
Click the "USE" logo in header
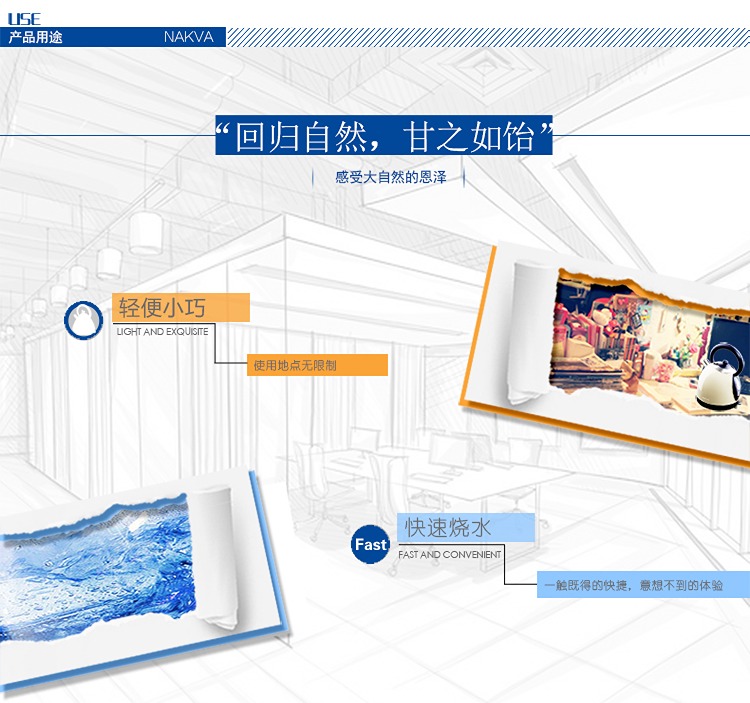pyautogui.click(x=24, y=19)
